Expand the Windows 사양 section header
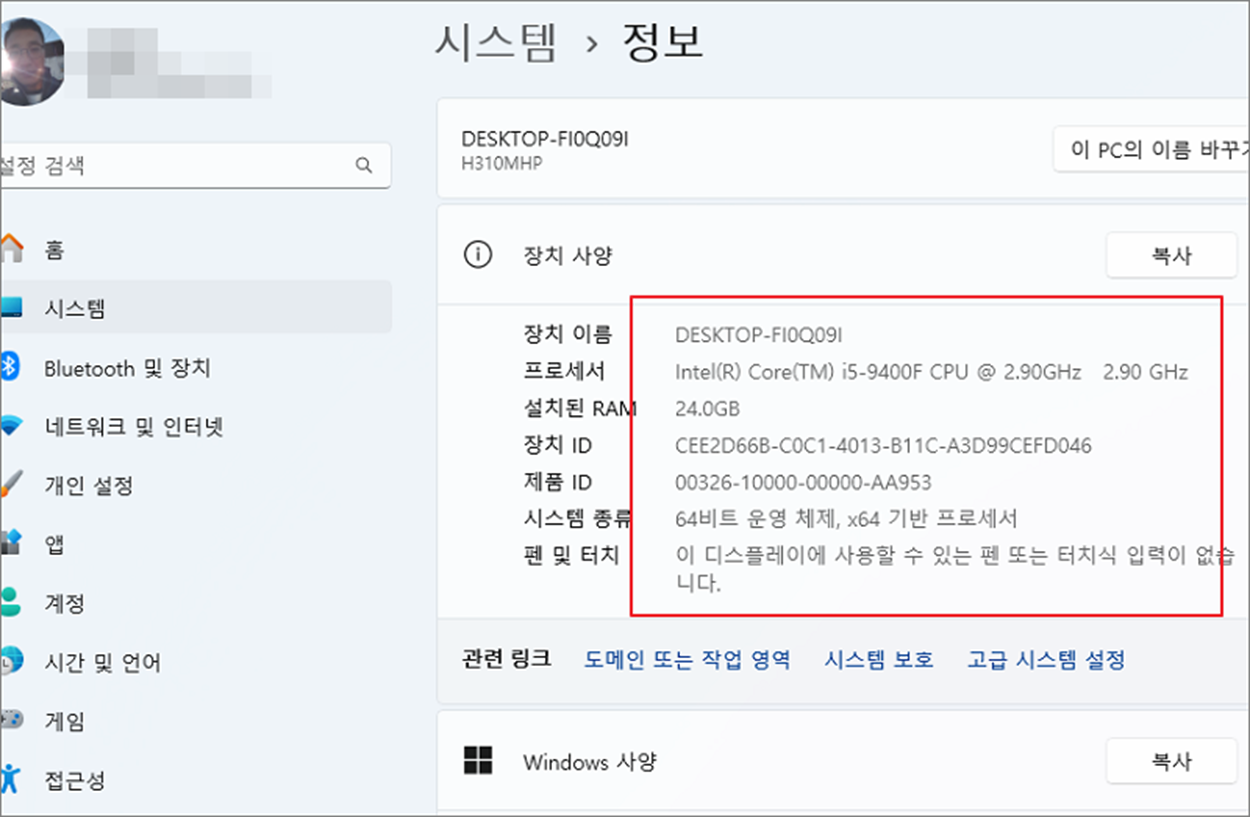The image size is (1250, 817). coord(844,762)
